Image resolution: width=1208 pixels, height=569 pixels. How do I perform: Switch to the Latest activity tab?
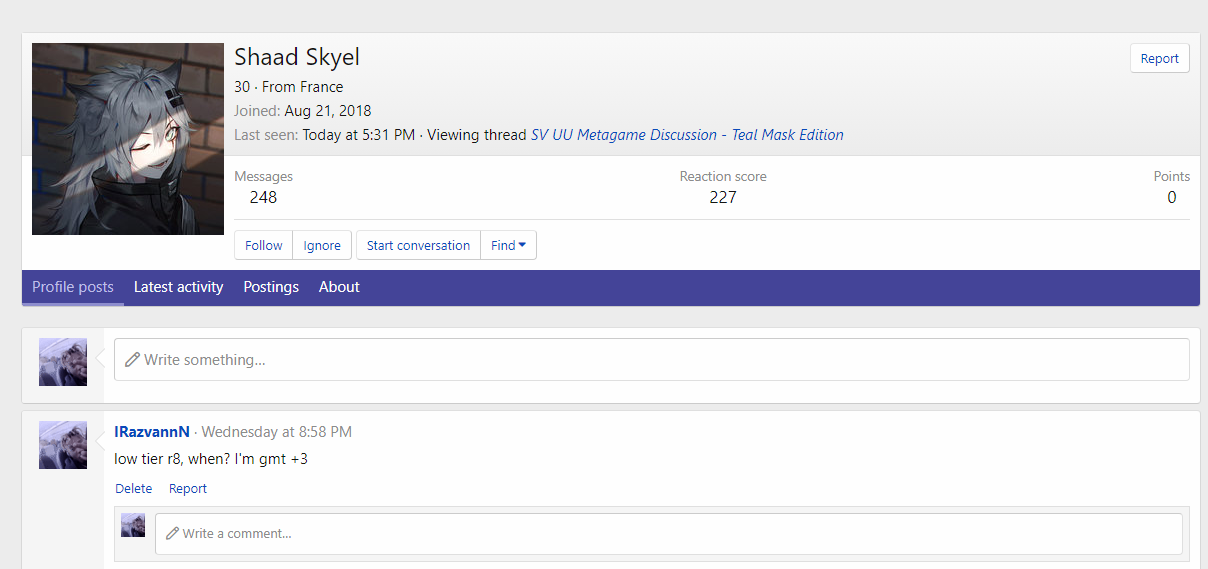(178, 287)
